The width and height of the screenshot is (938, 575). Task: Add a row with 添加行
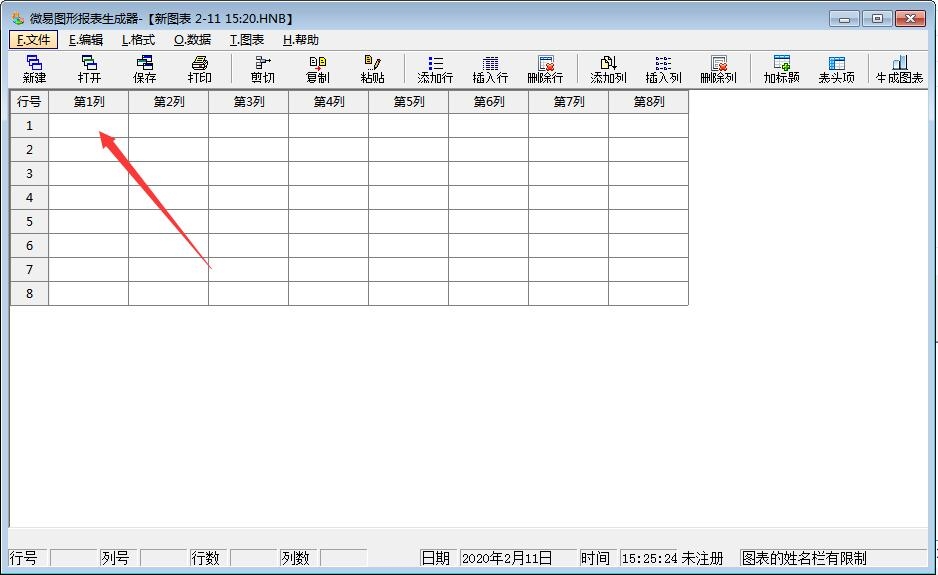(435, 69)
